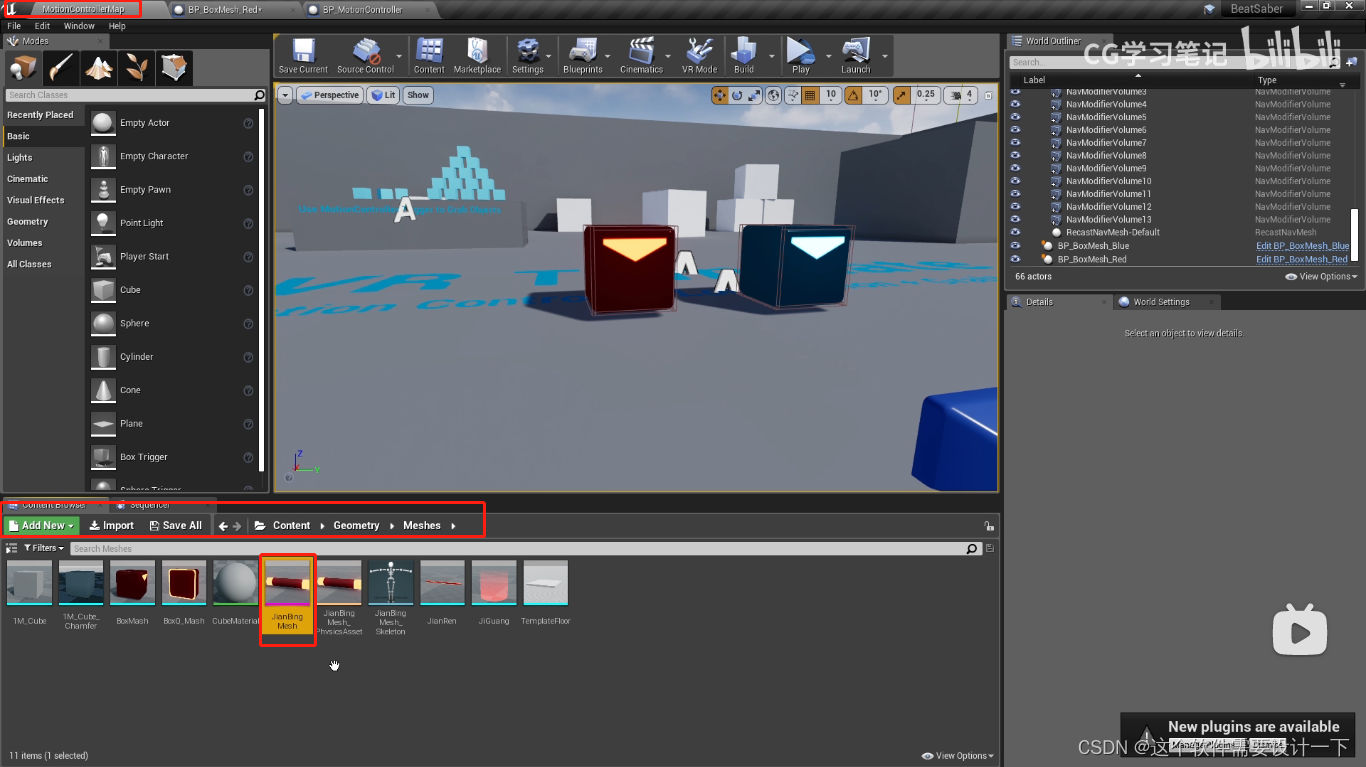
Task: Open rotation snap 10° dropdown
Action: pos(876,95)
